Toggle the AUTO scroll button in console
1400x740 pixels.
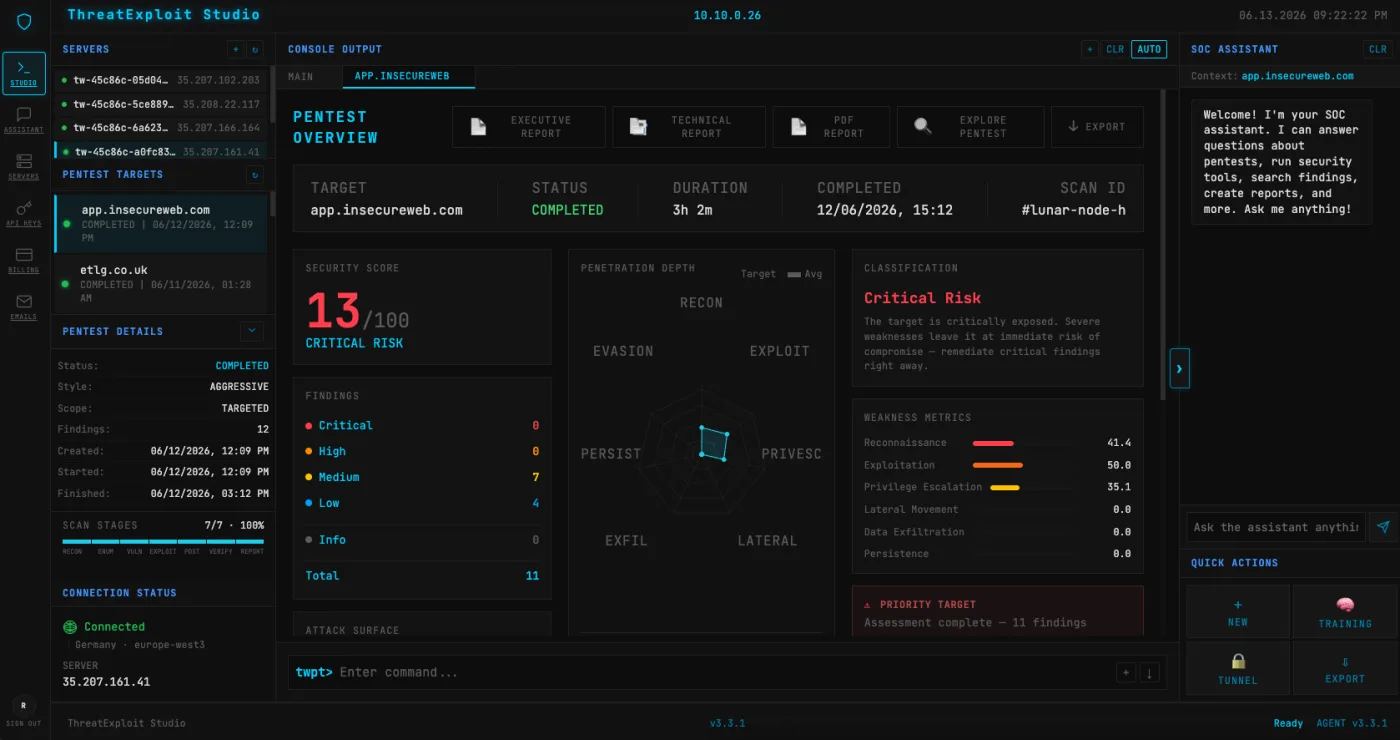[1149, 49]
